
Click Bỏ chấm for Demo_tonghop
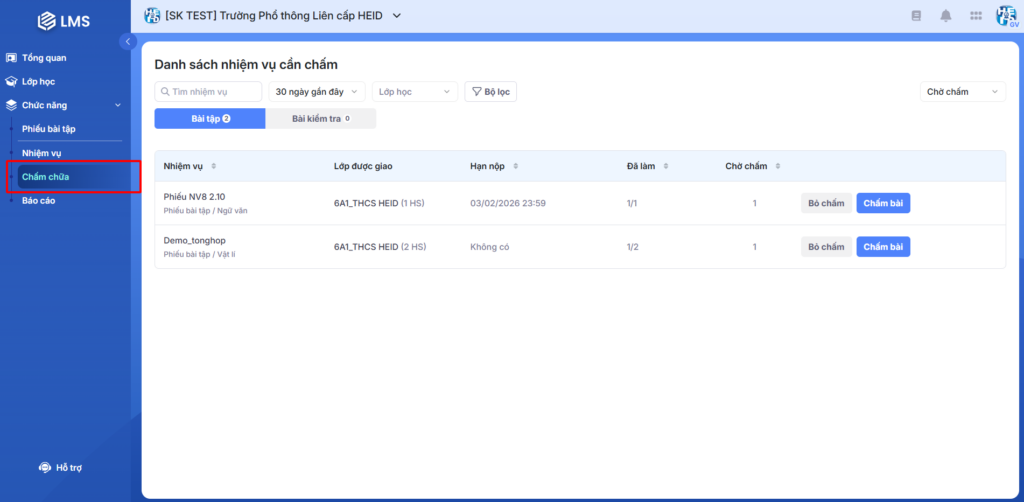[x=826, y=247]
